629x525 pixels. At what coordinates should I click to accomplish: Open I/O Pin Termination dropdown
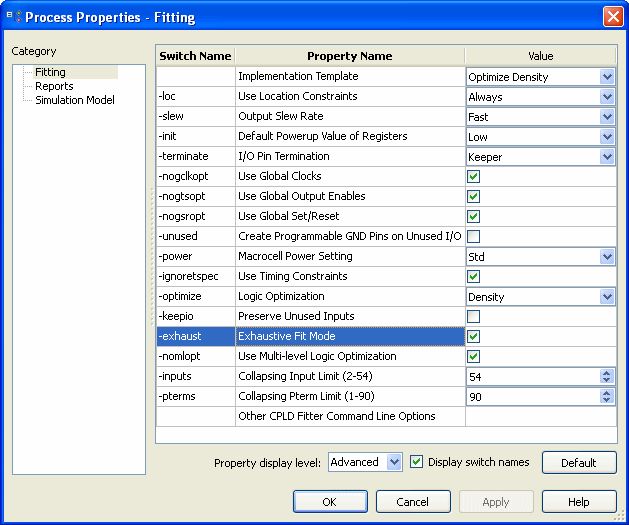[606, 157]
